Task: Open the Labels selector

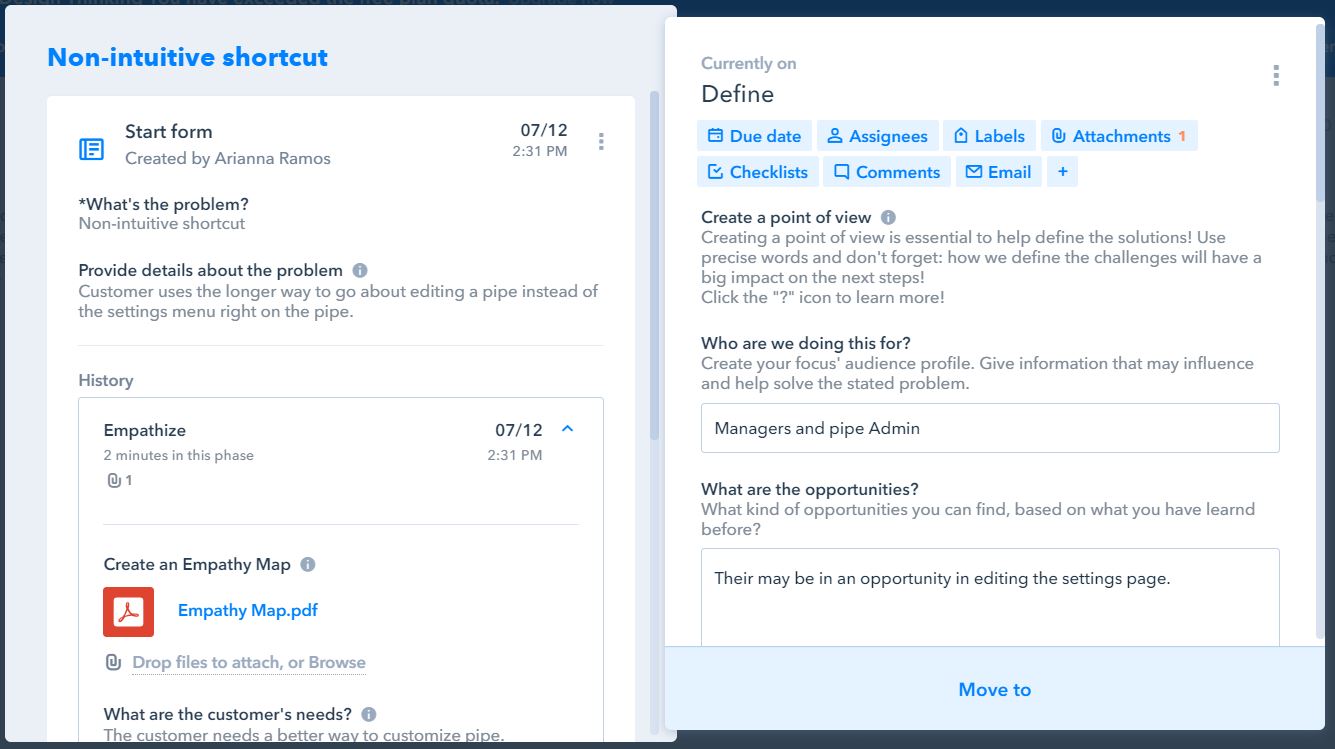Action: coord(989,136)
